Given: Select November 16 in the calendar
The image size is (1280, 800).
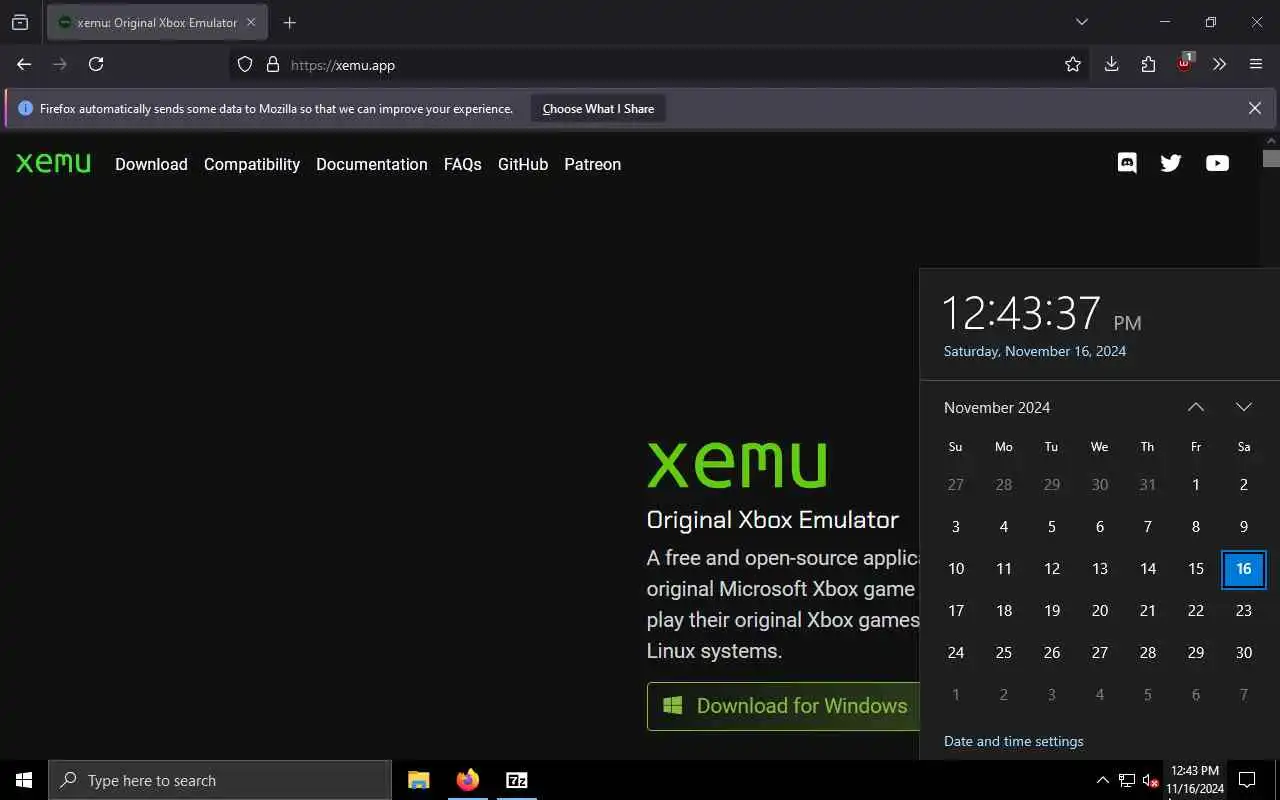Looking at the screenshot, I should tap(1244, 569).
